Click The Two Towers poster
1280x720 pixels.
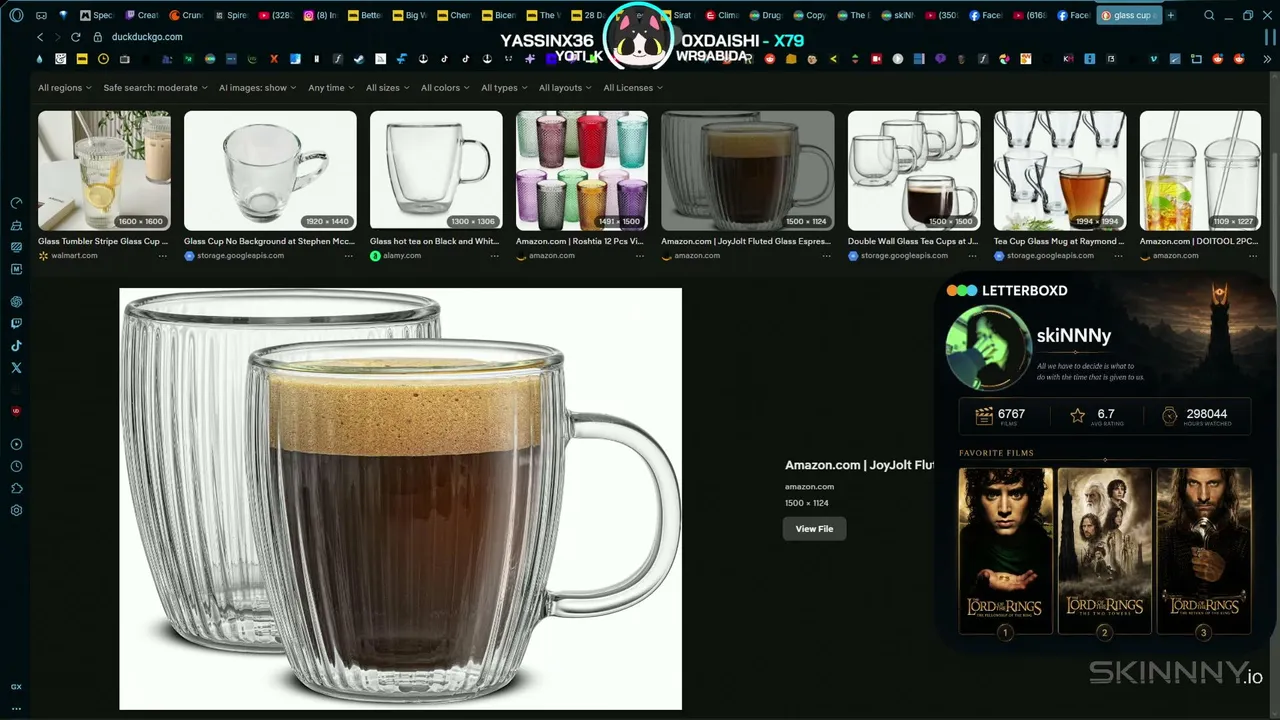click(1105, 551)
